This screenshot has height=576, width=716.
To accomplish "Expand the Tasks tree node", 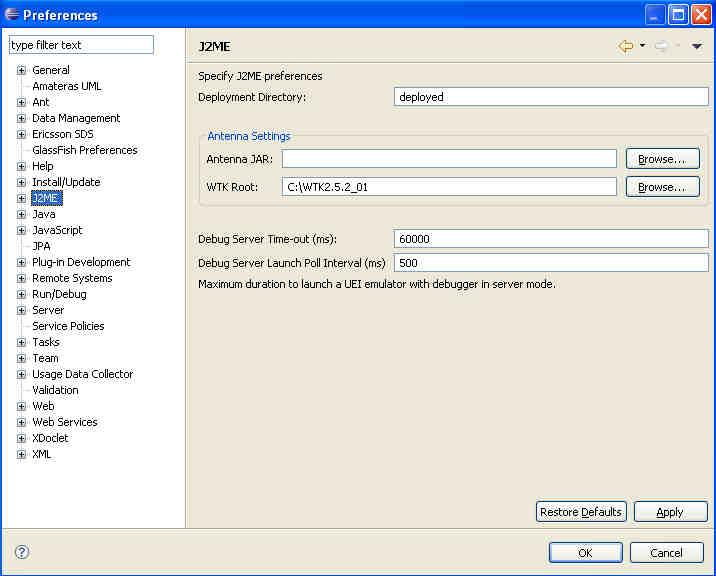I will 21,342.
